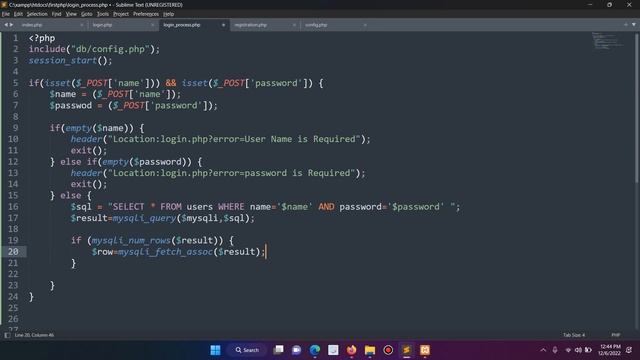Click the microphone tray icon
Screen dimensions: 640x360
point(555,350)
